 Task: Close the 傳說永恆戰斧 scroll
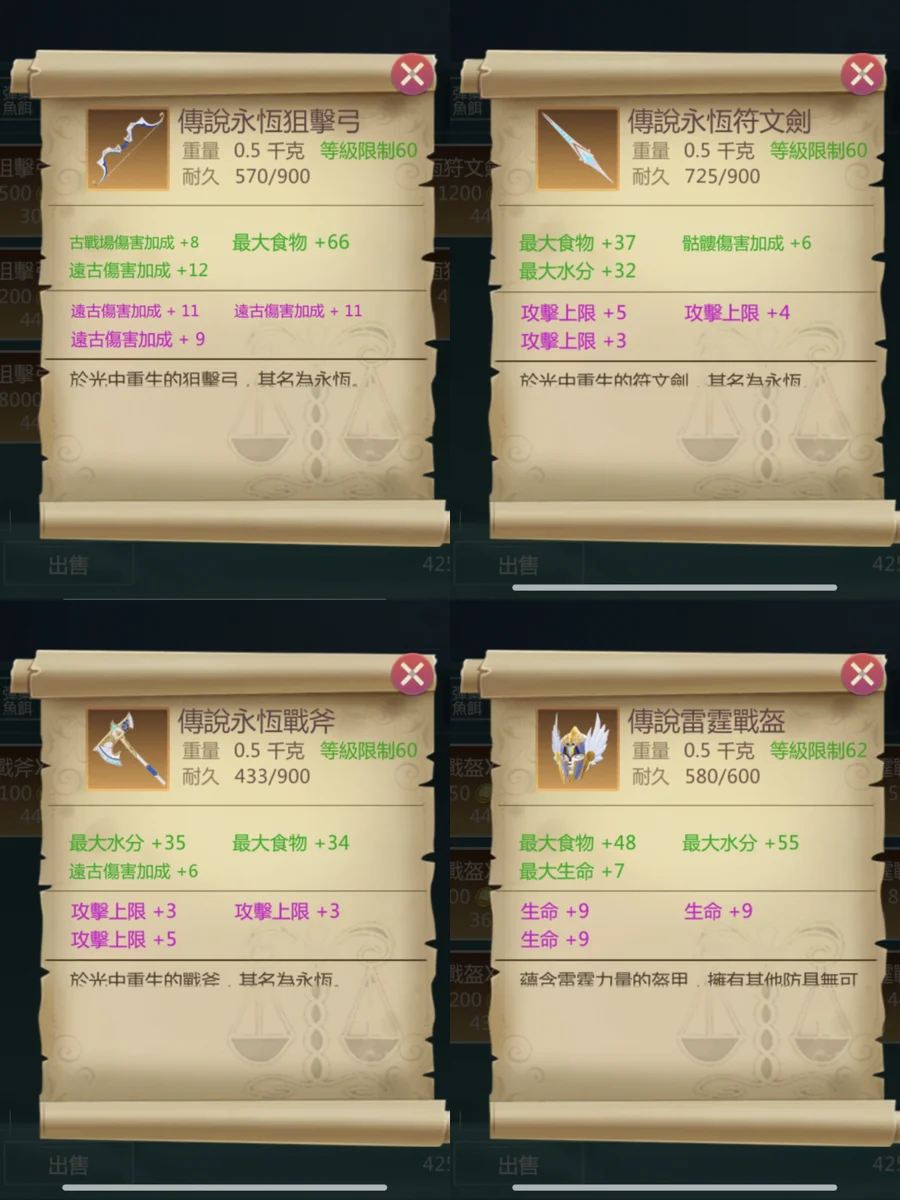(412, 674)
